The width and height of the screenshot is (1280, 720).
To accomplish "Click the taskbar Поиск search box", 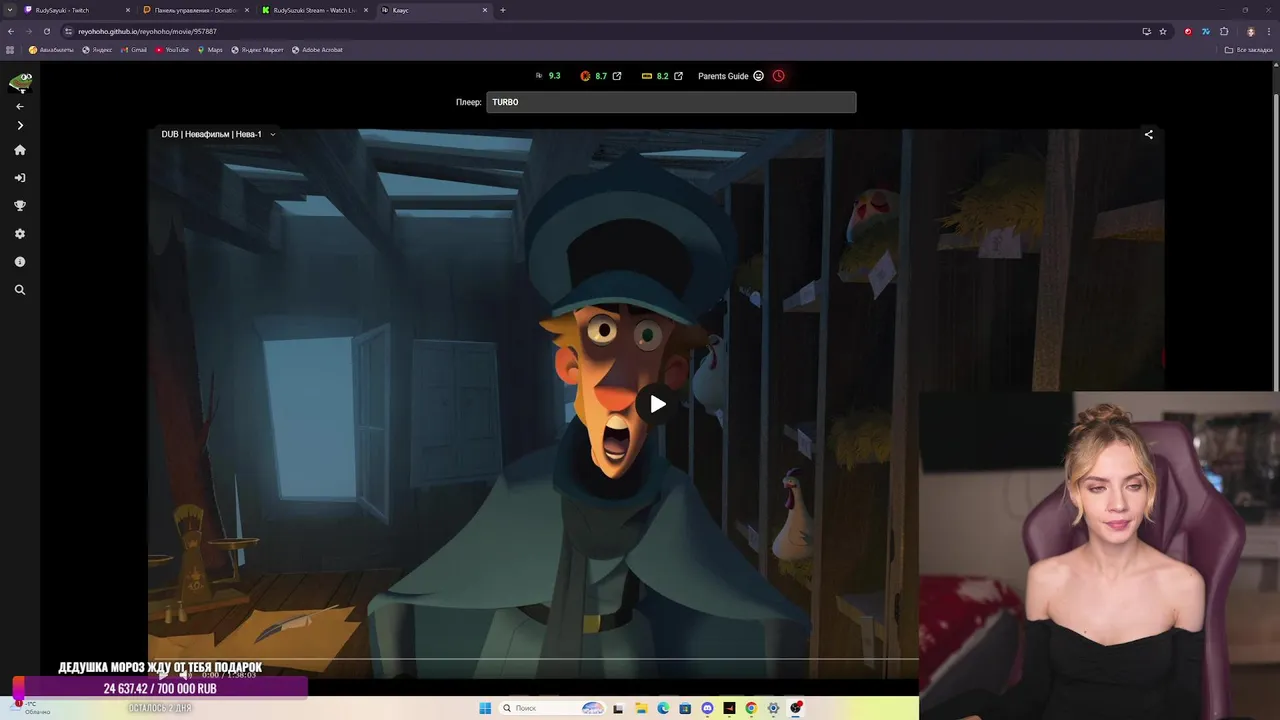I will point(552,708).
